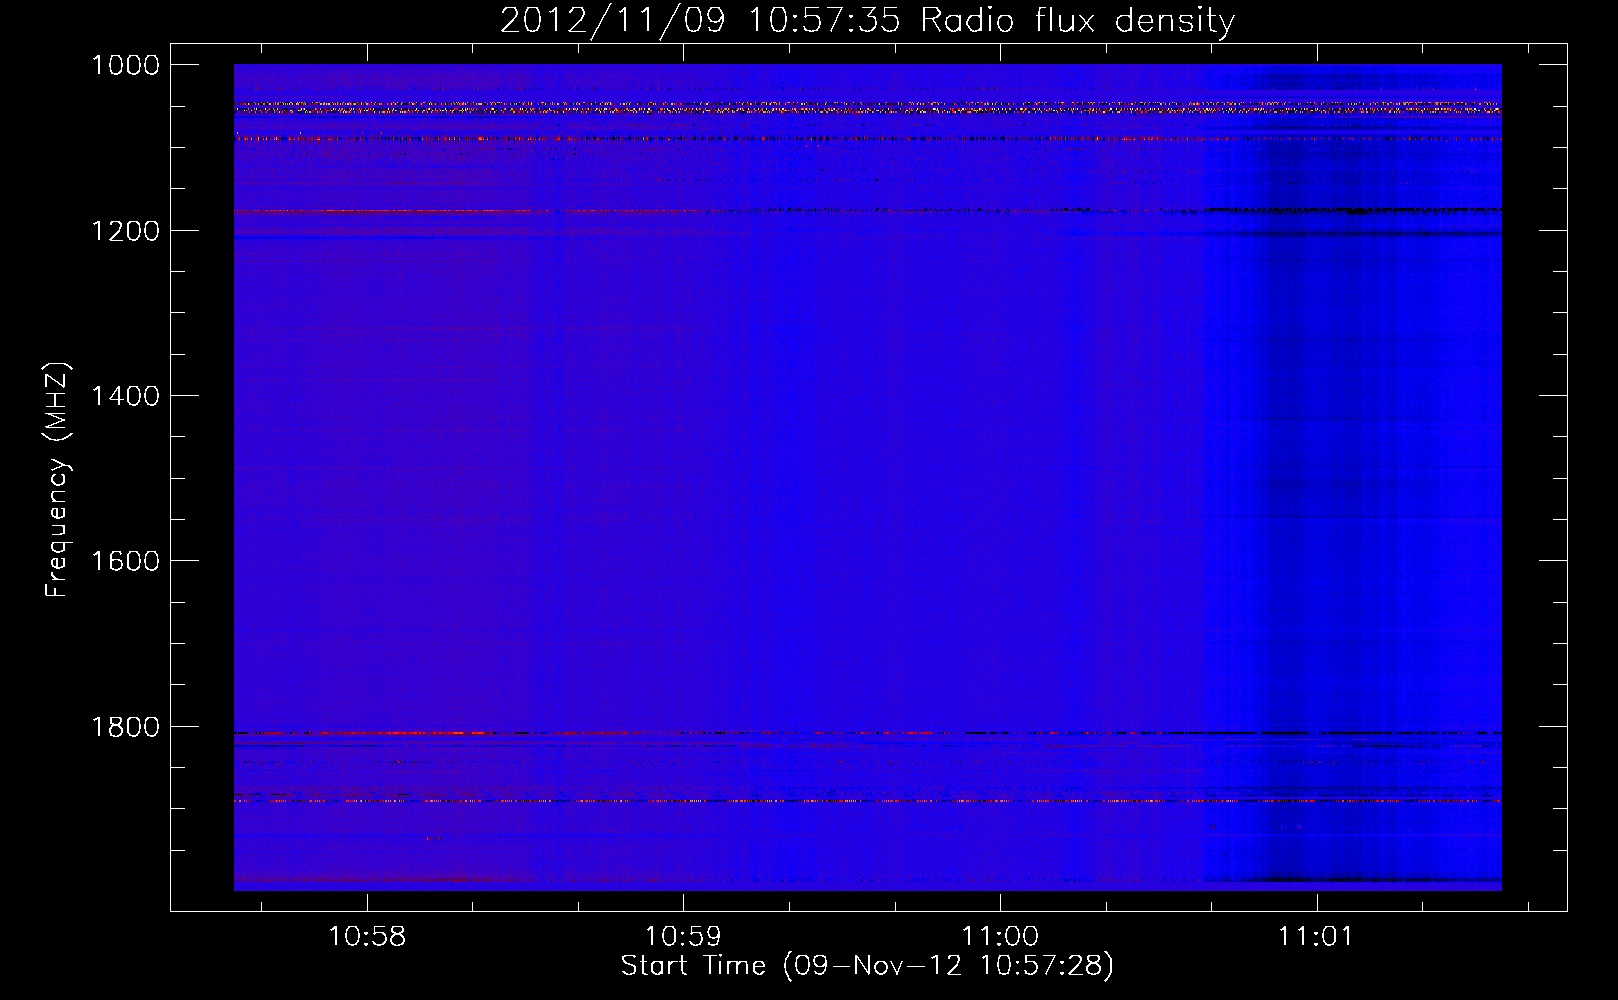The width and height of the screenshot is (1618, 1000).
Task: Click the '11:00' time axis label
Action: click(x=1000, y=937)
